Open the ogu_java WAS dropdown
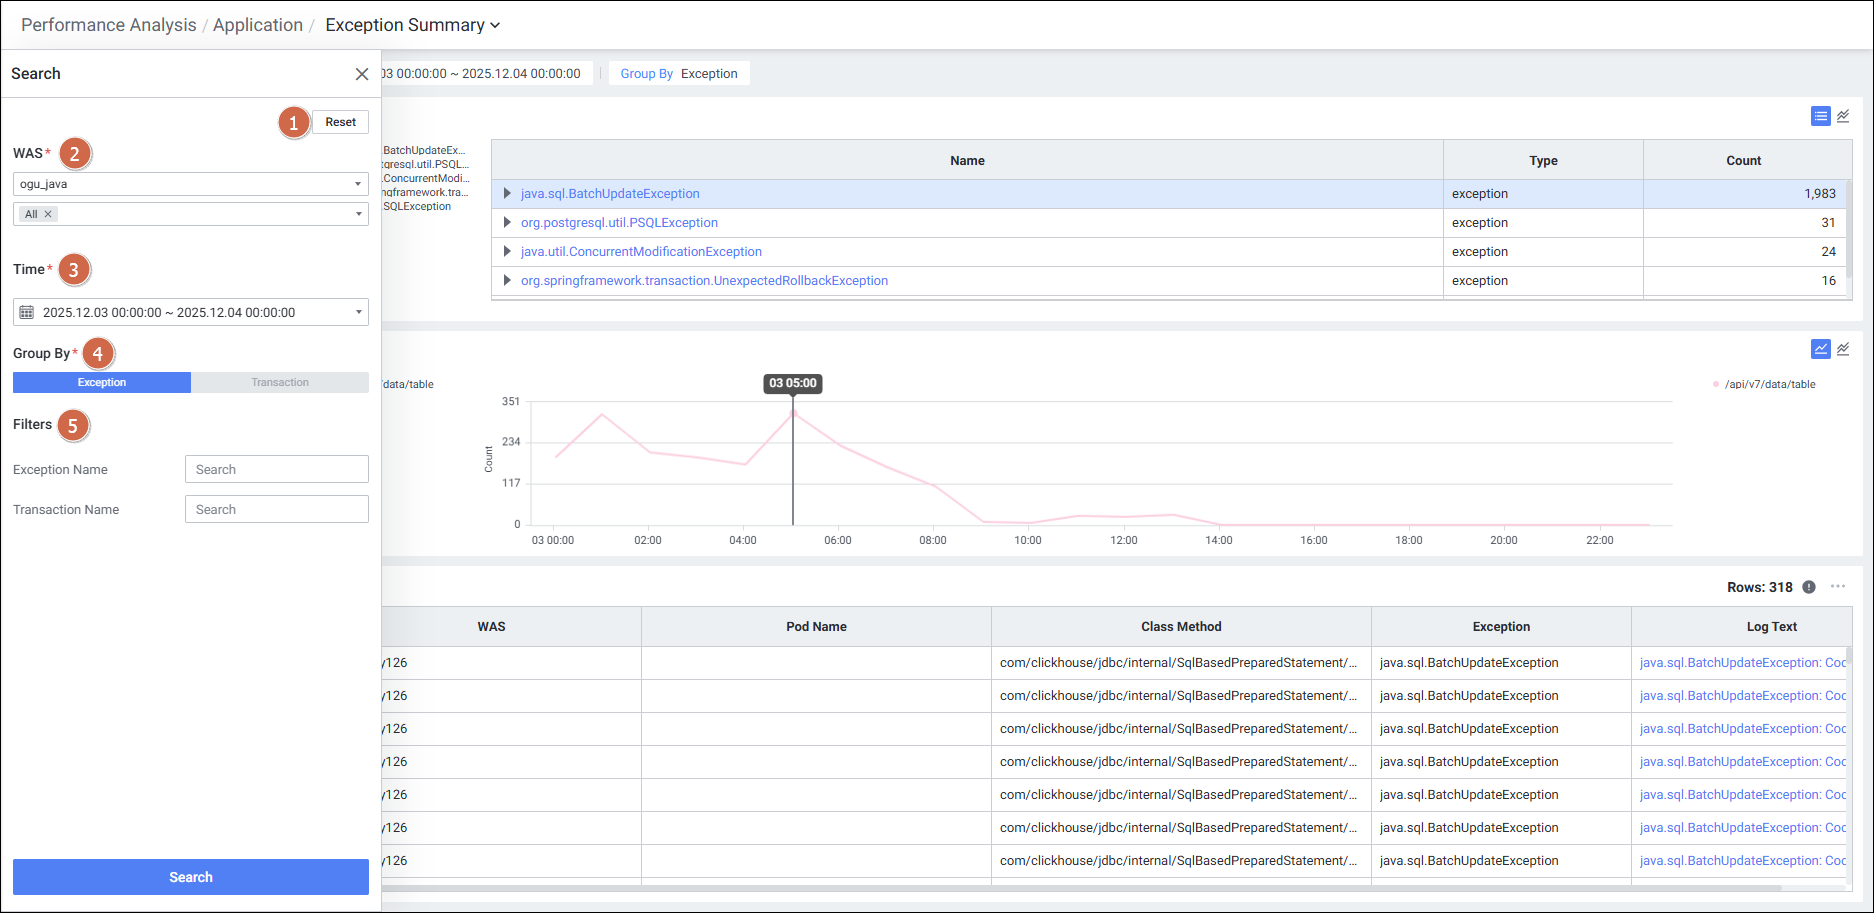Image resolution: width=1874 pixels, height=913 pixels. pyautogui.click(x=190, y=184)
